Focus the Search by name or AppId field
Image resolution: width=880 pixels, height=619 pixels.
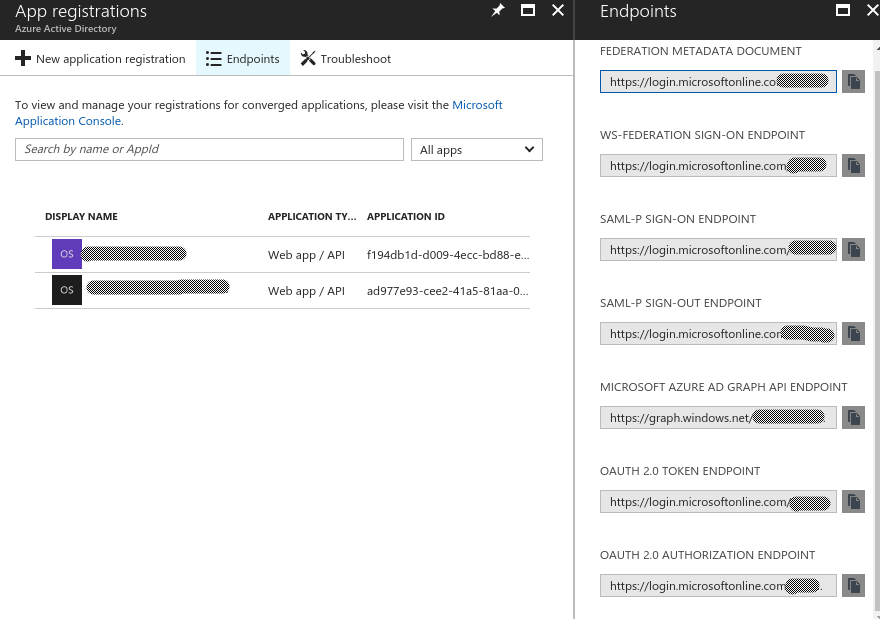point(209,149)
